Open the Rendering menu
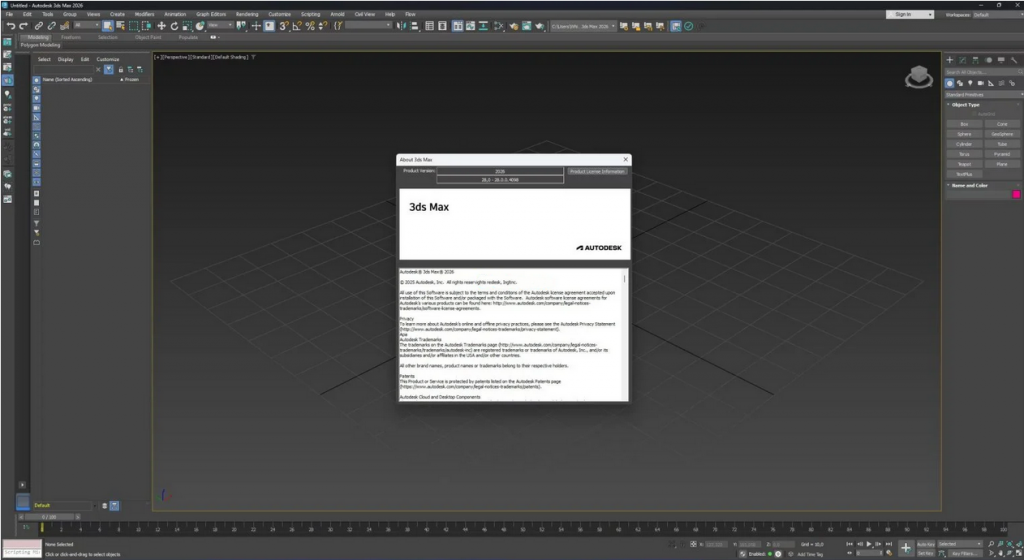The height and width of the screenshot is (560, 1024). click(247, 14)
